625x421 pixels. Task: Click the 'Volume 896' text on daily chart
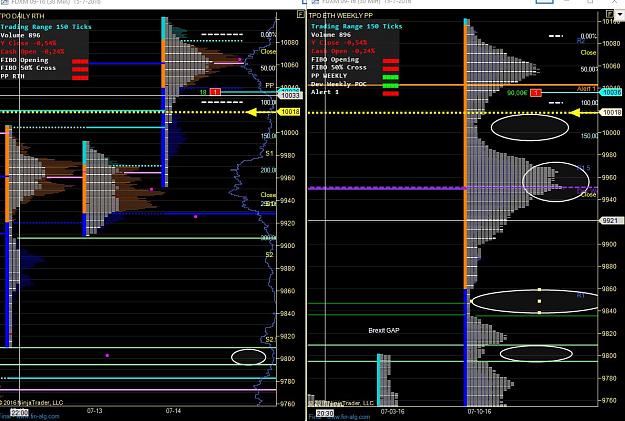[20, 35]
